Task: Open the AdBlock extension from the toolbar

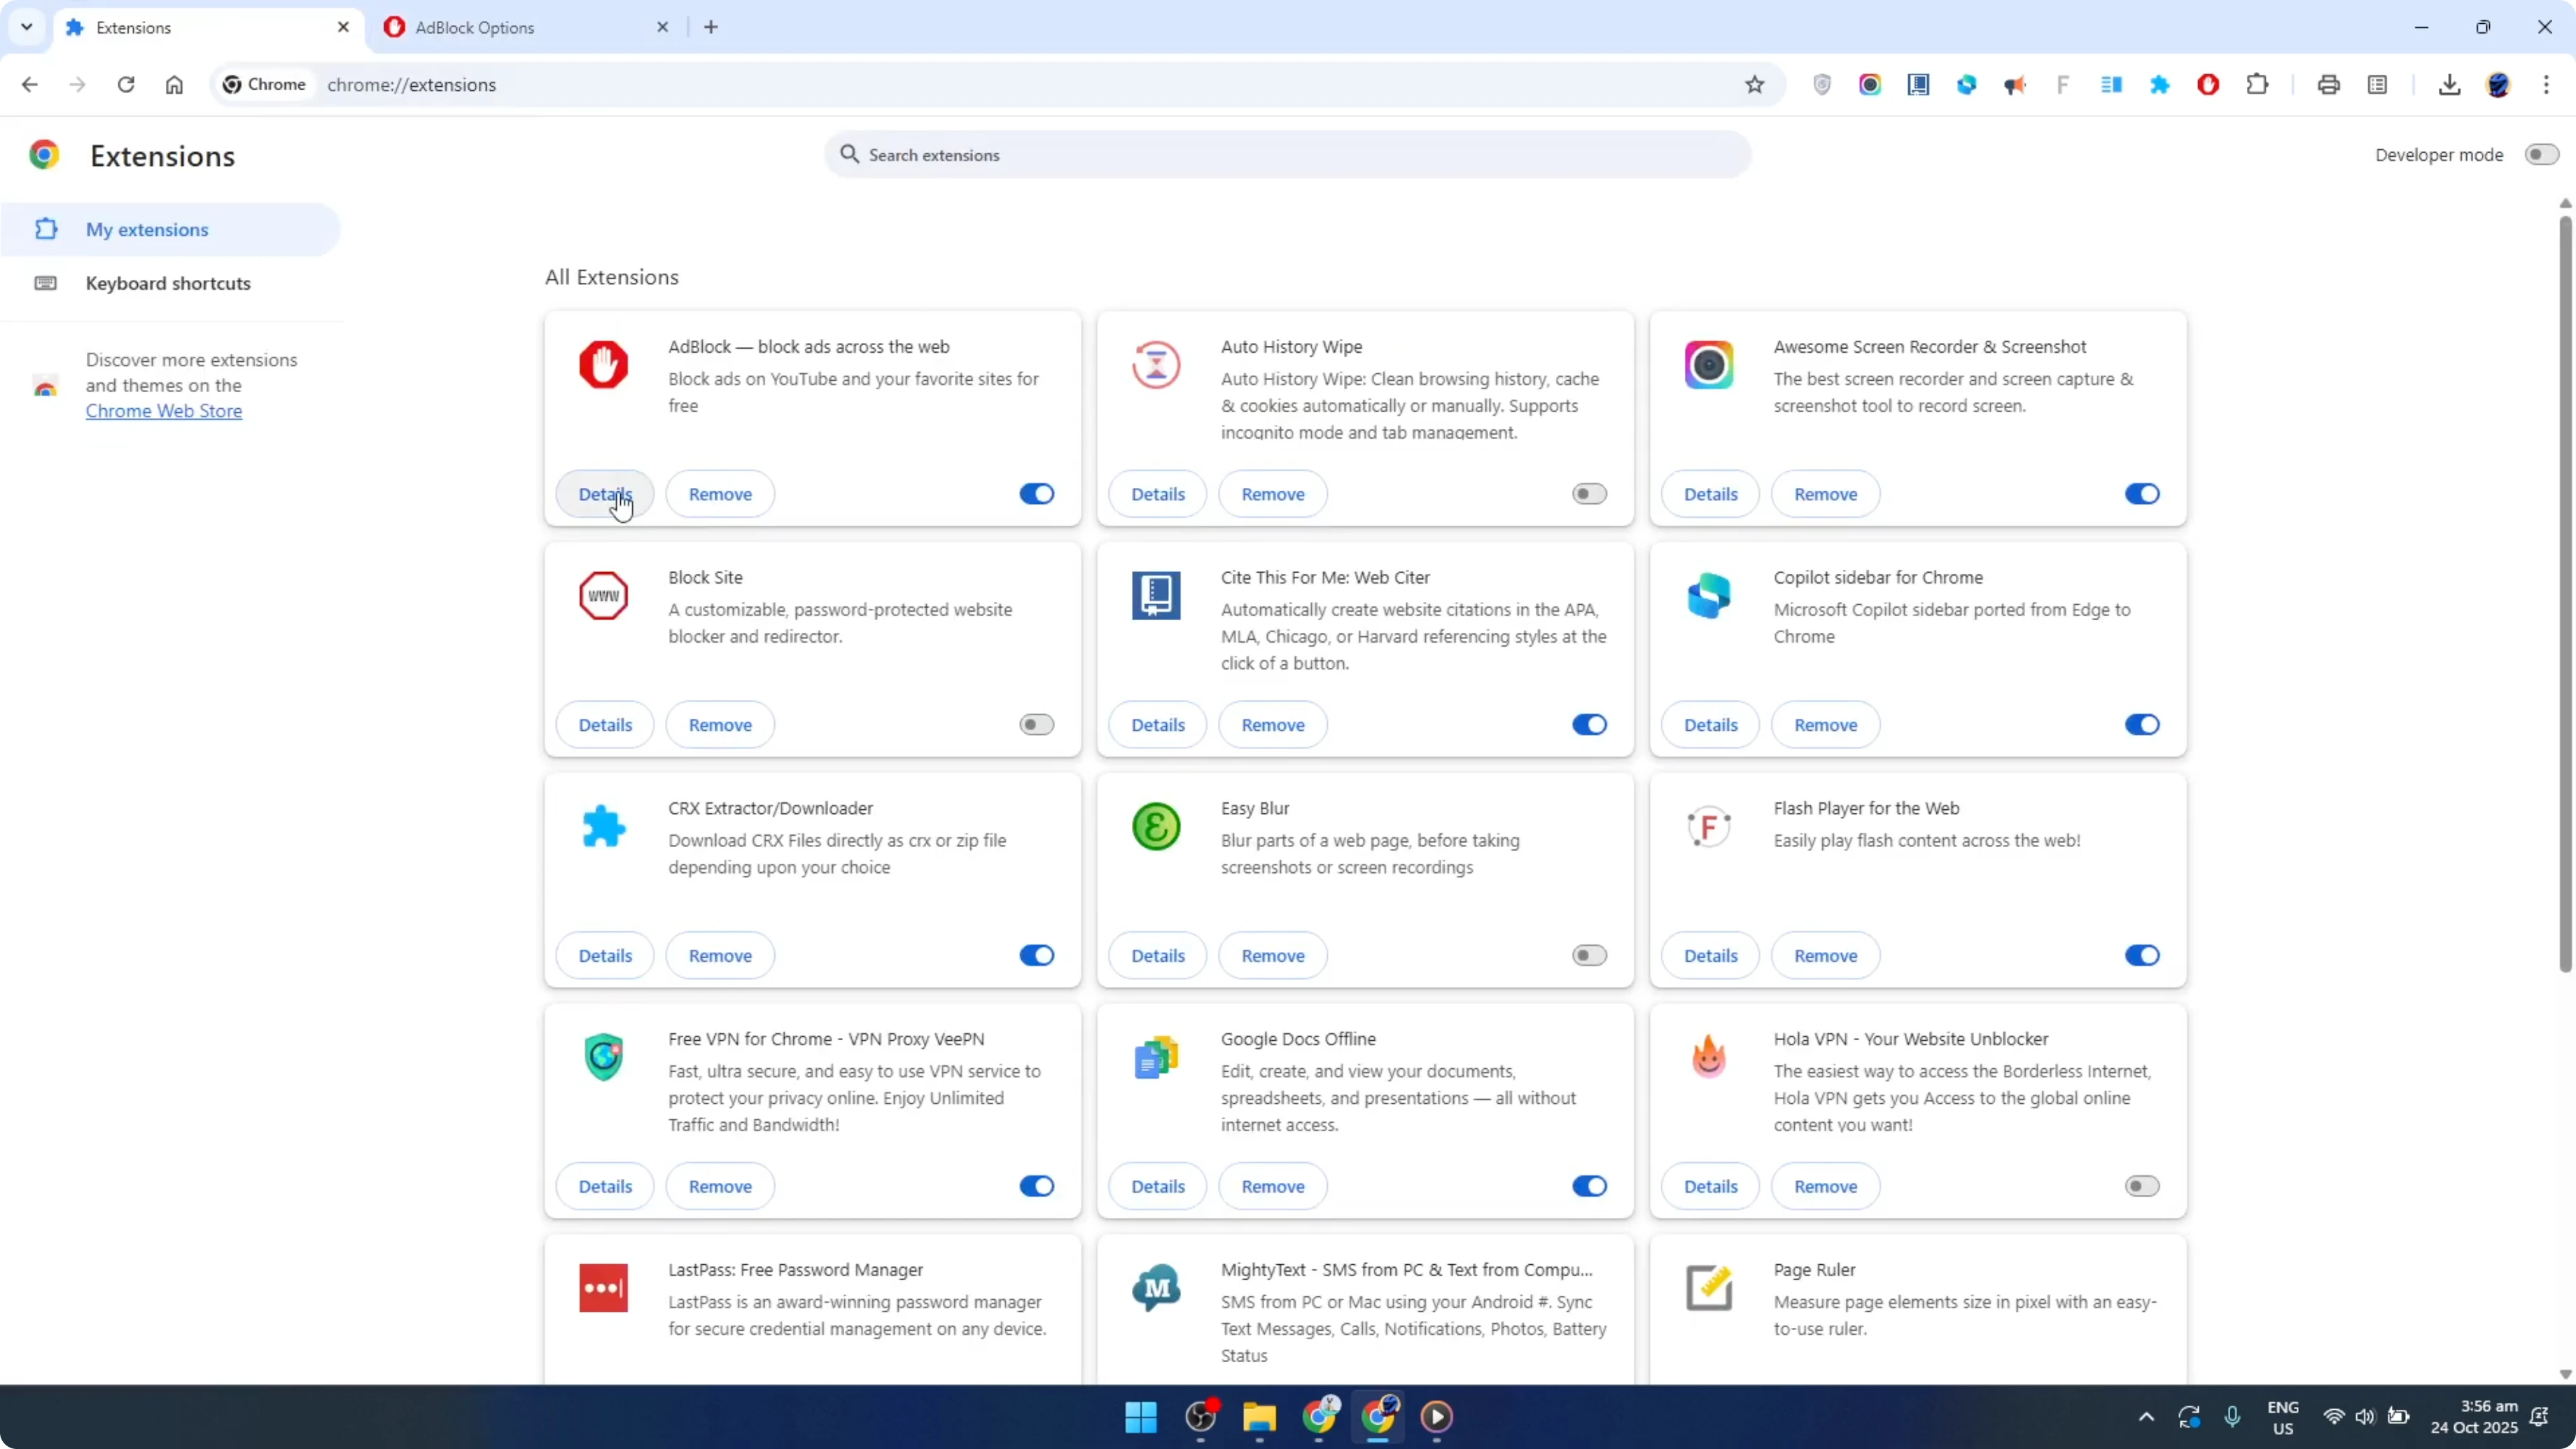Action: point(2209,84)
